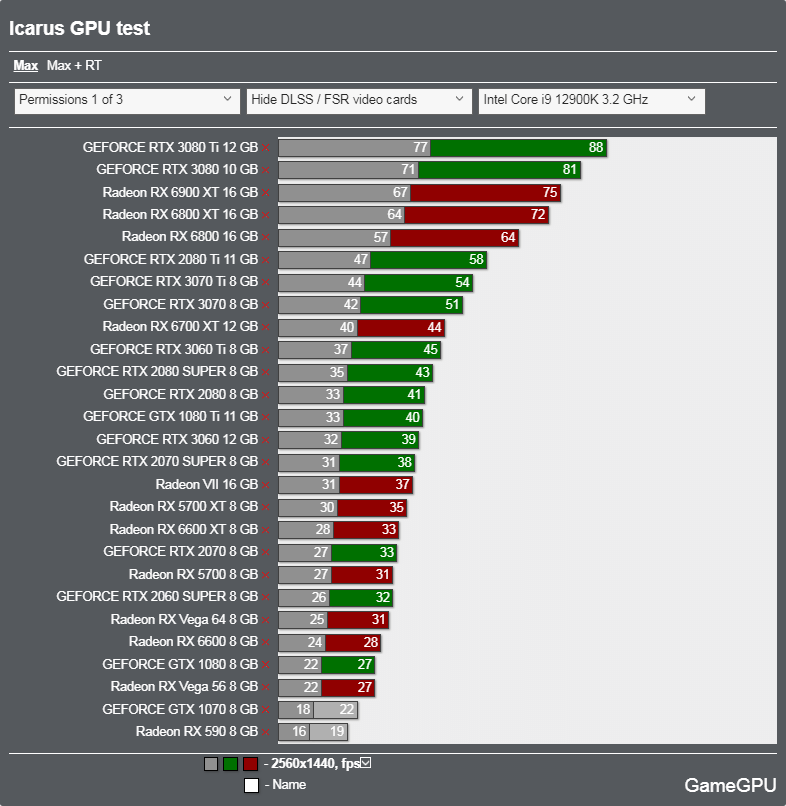Open the Permissions 1 of 3 dropdown

pyautogui.click(x=127, y=100)
